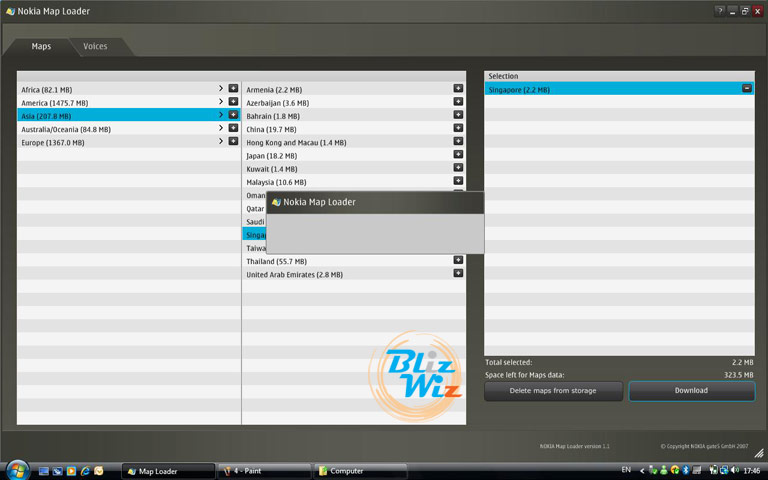Open the Windows Start orb

pyautogui.click(x=17, y=471)
